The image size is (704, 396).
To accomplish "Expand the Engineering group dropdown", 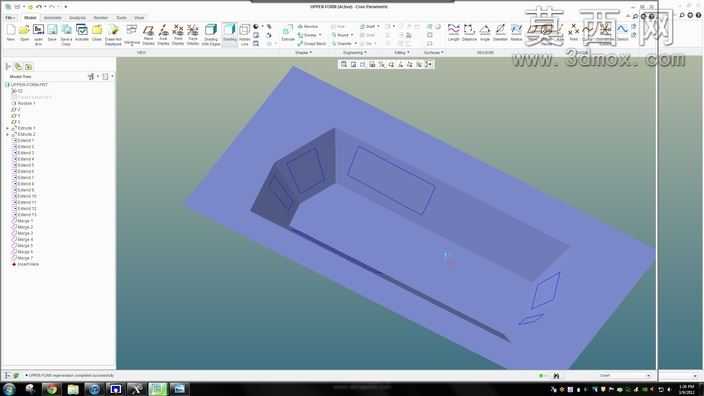I will pos(355,53).
